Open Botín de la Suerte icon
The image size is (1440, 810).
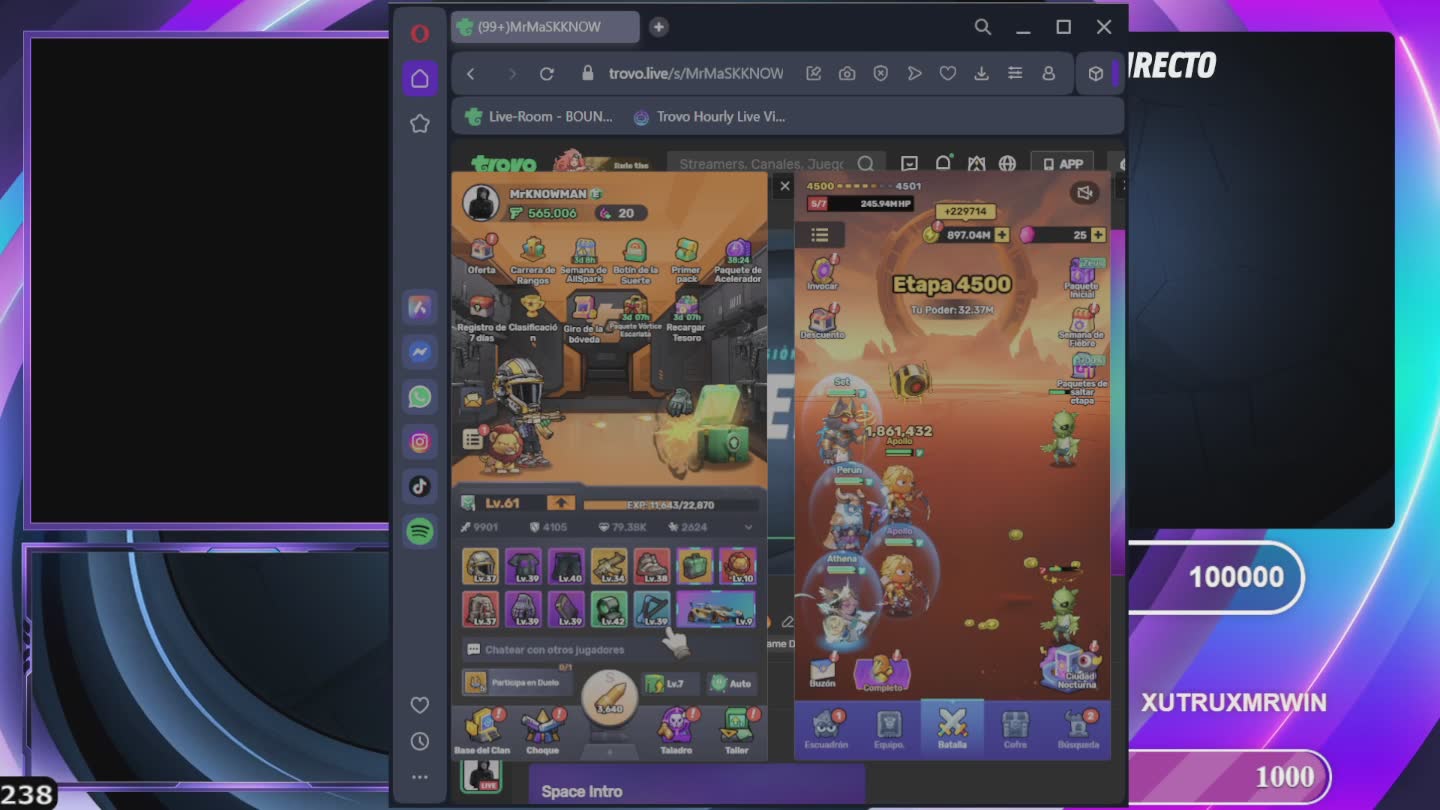click(635, 260)
